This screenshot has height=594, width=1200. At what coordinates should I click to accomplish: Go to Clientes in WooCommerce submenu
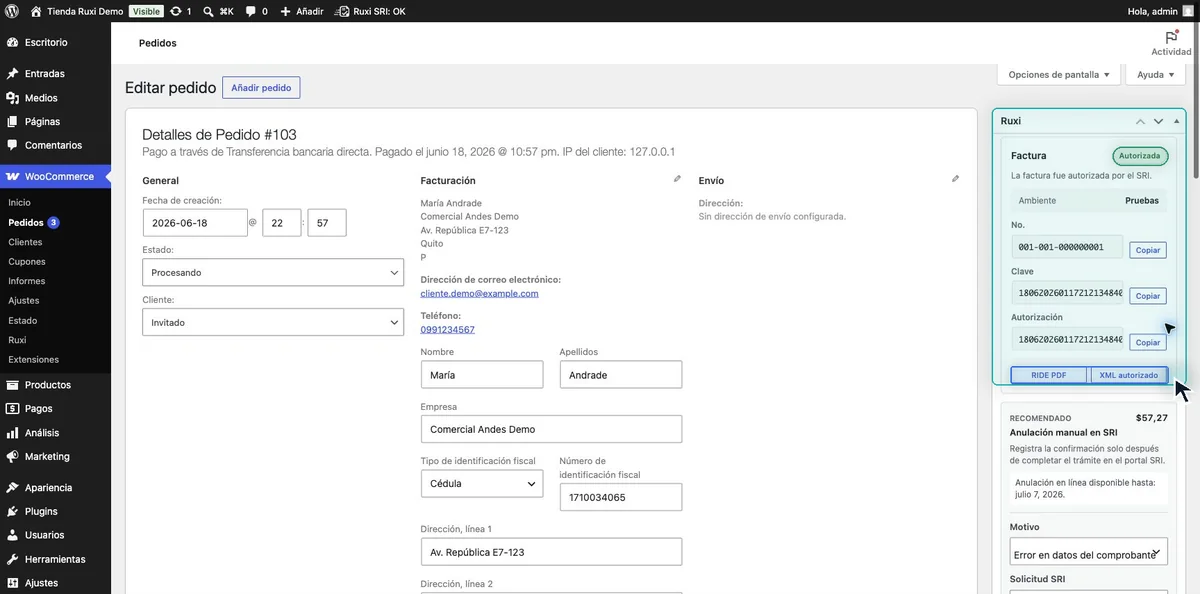(25, 242)
